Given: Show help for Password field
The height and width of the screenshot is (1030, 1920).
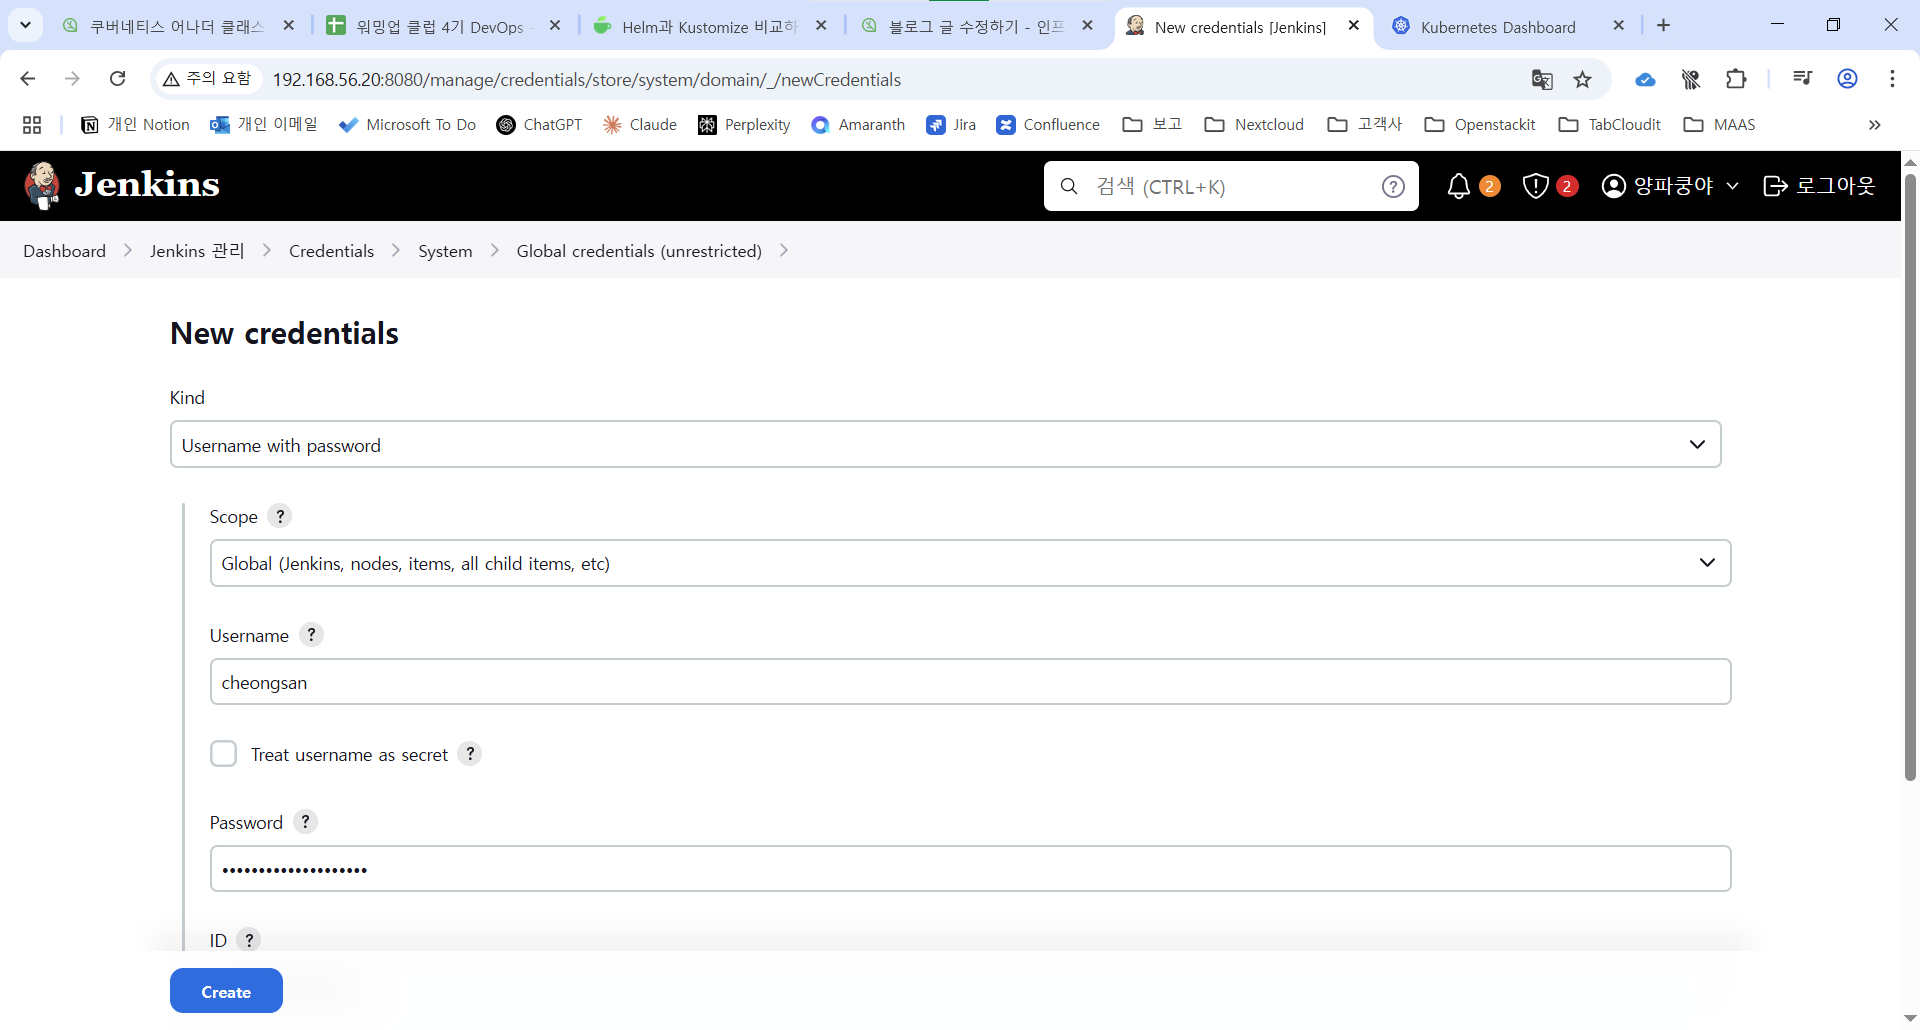Looking at the screenshot, I should pos(305,822).
